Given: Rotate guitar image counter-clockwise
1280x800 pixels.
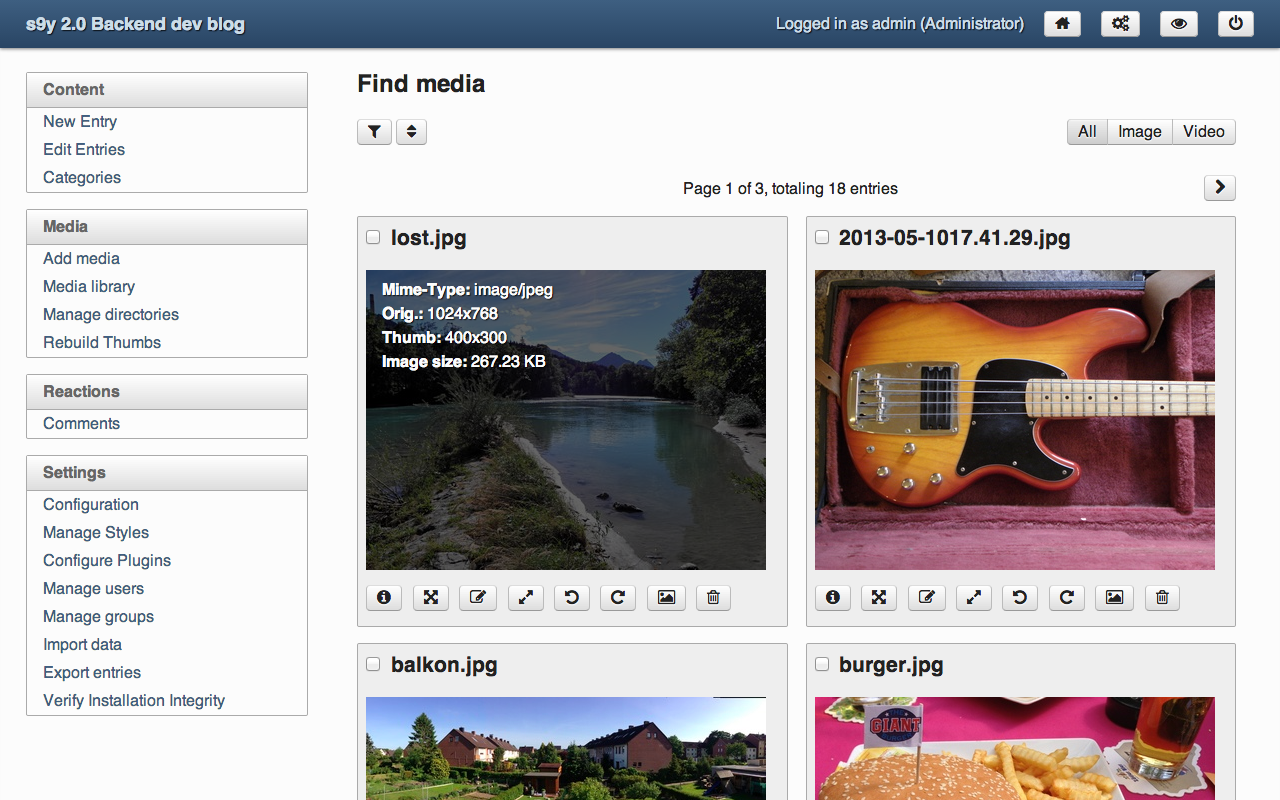Looking at the screenshot, I should [x=1019, y=598].
